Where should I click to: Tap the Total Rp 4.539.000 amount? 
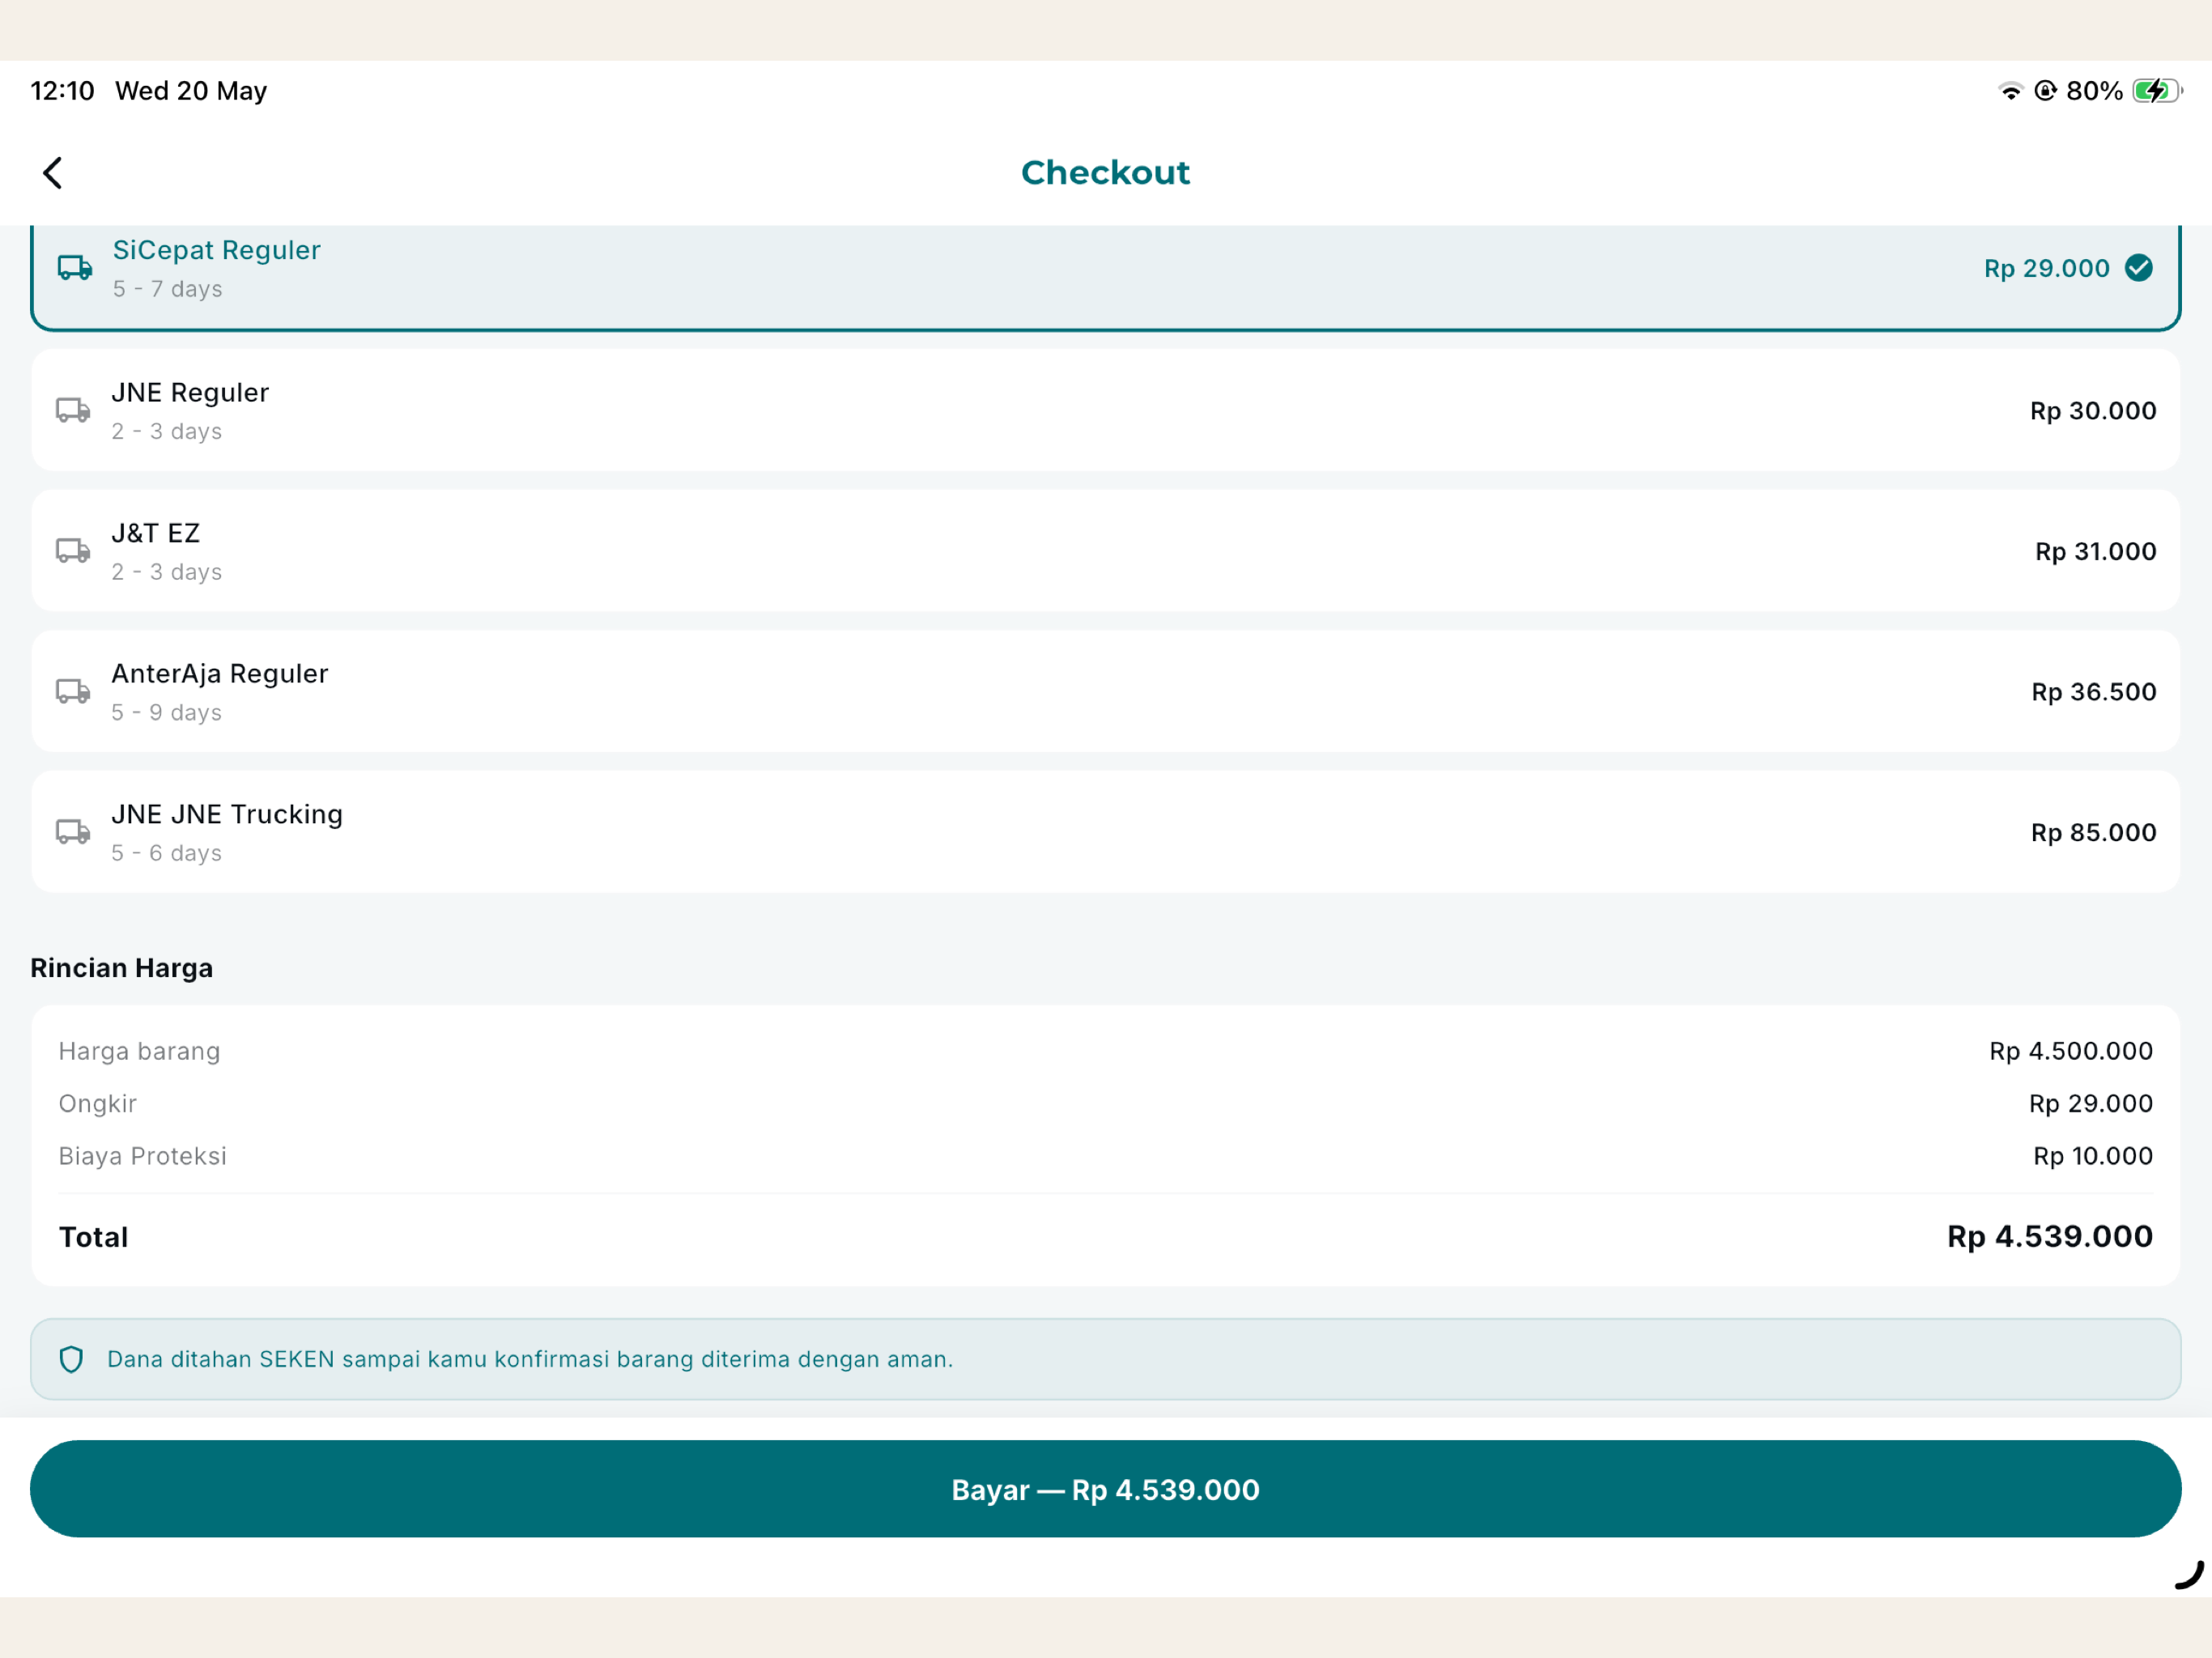coord(2050,1237)
